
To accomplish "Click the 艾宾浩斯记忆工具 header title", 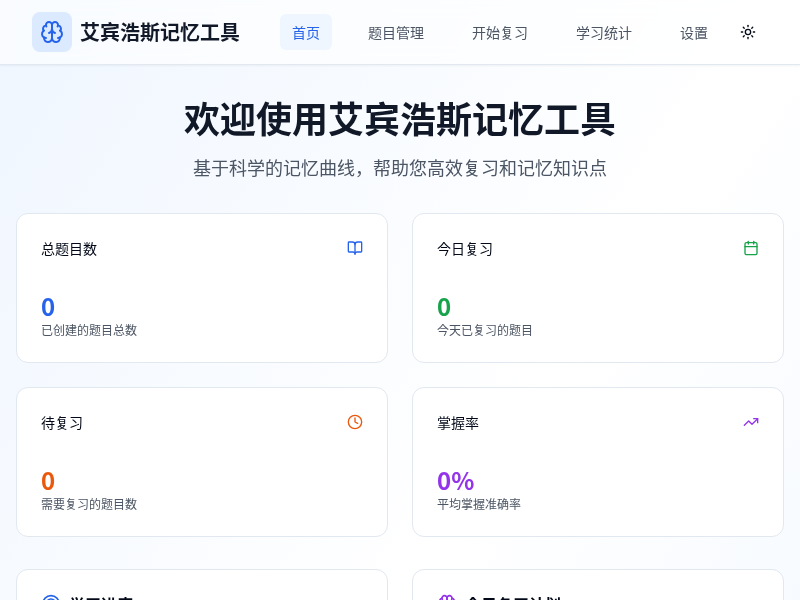I will tap(160, 32).
